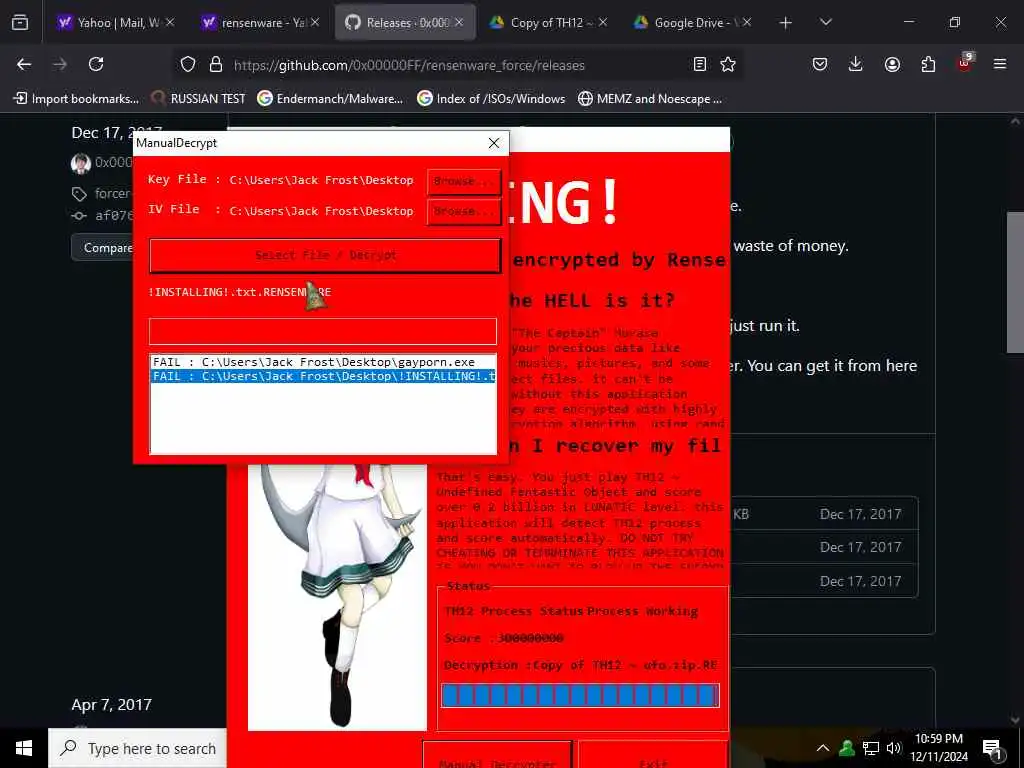Open MEMZ and Noescape bookmark
Screen dimensions: 1024x768
pos(650,99)
